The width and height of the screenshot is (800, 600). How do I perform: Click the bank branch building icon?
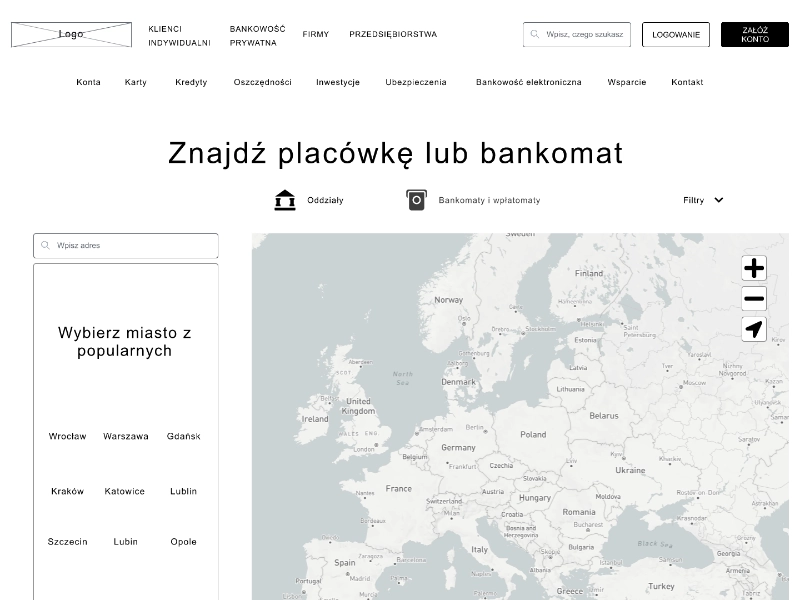click(285, 200)
